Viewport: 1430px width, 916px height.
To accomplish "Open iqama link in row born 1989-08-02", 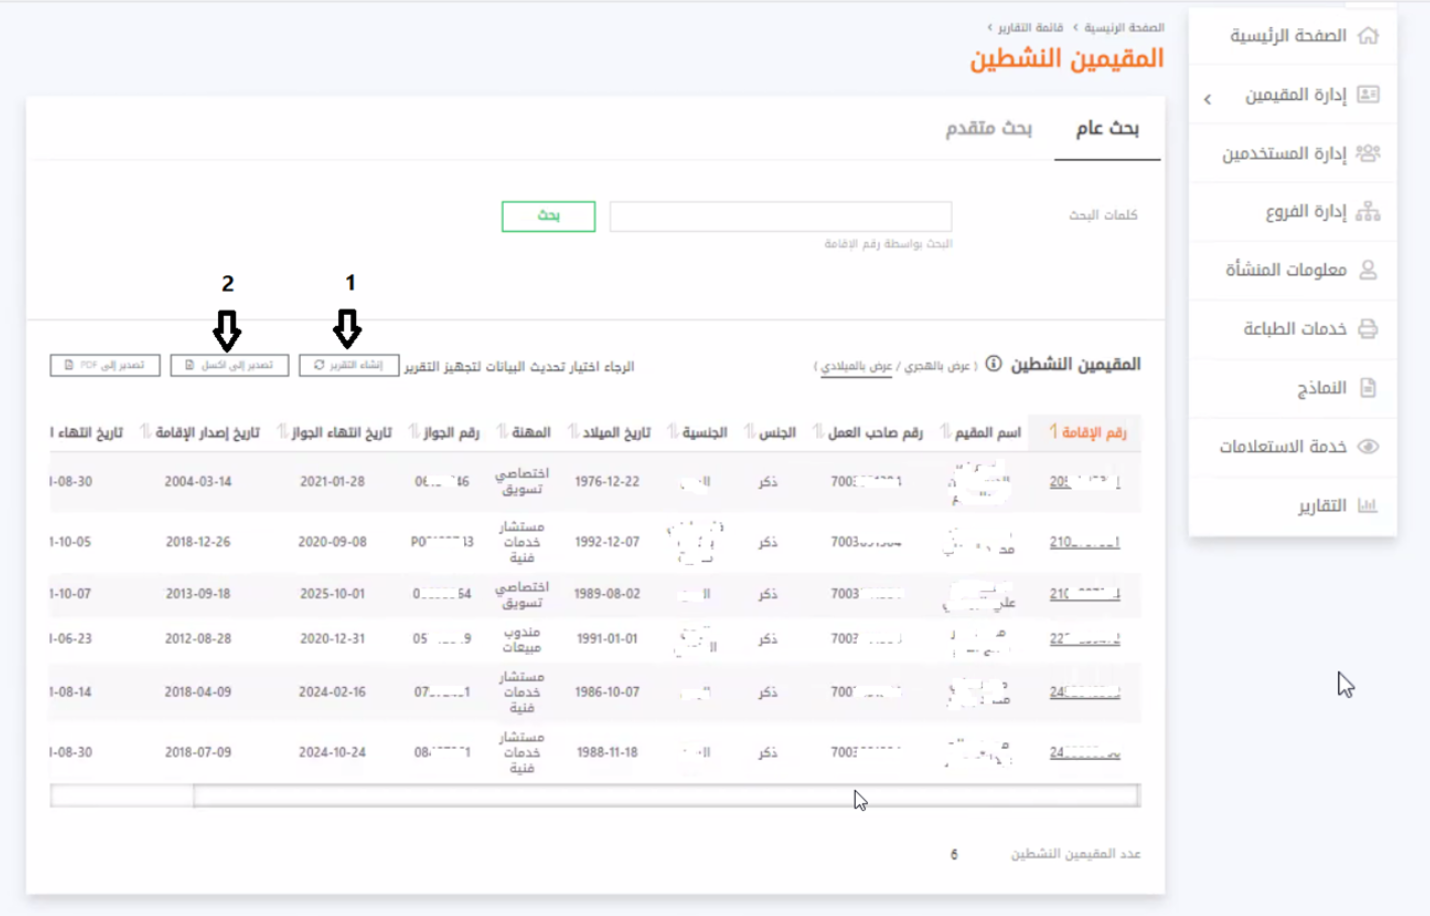I will tap(1085, 594).
